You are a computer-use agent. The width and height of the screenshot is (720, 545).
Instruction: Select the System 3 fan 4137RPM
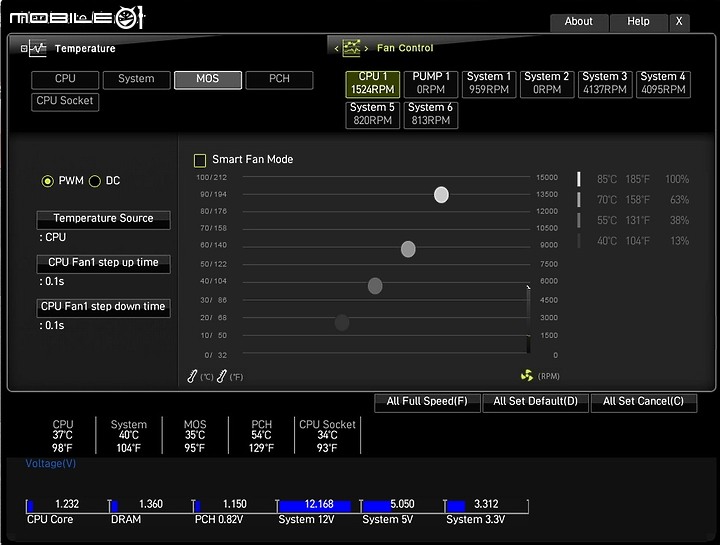[x=605, y=84]
